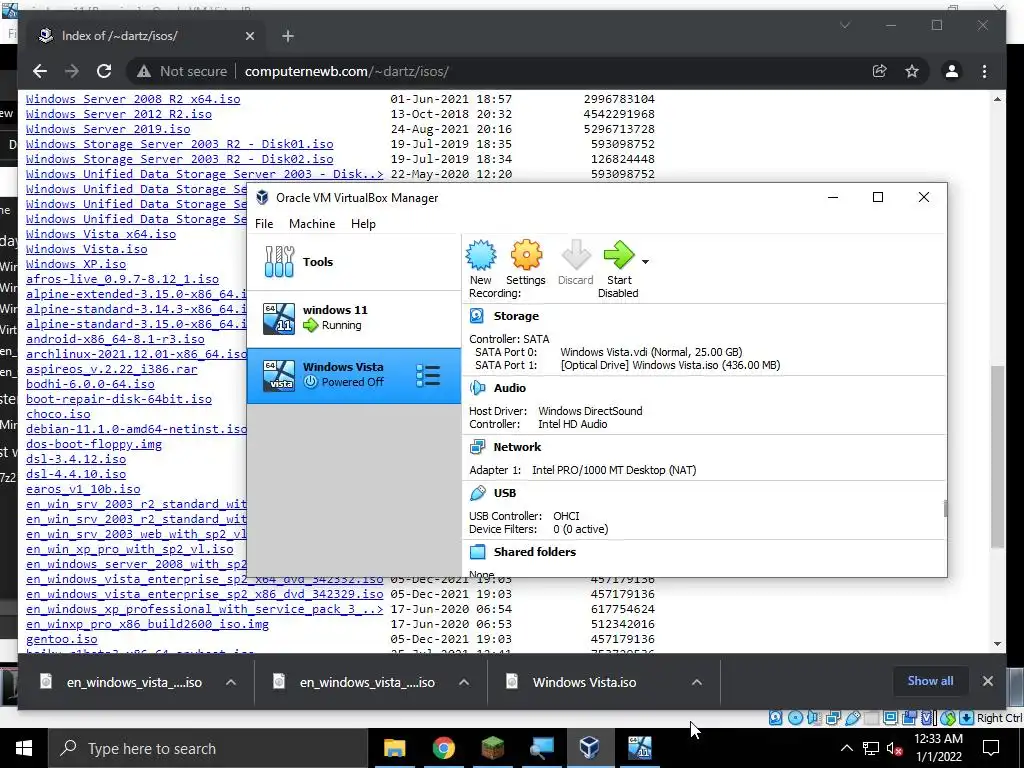Open the Chrome tab search chevron
Screen dimensions: 1024x768
(x=844, y=25)
